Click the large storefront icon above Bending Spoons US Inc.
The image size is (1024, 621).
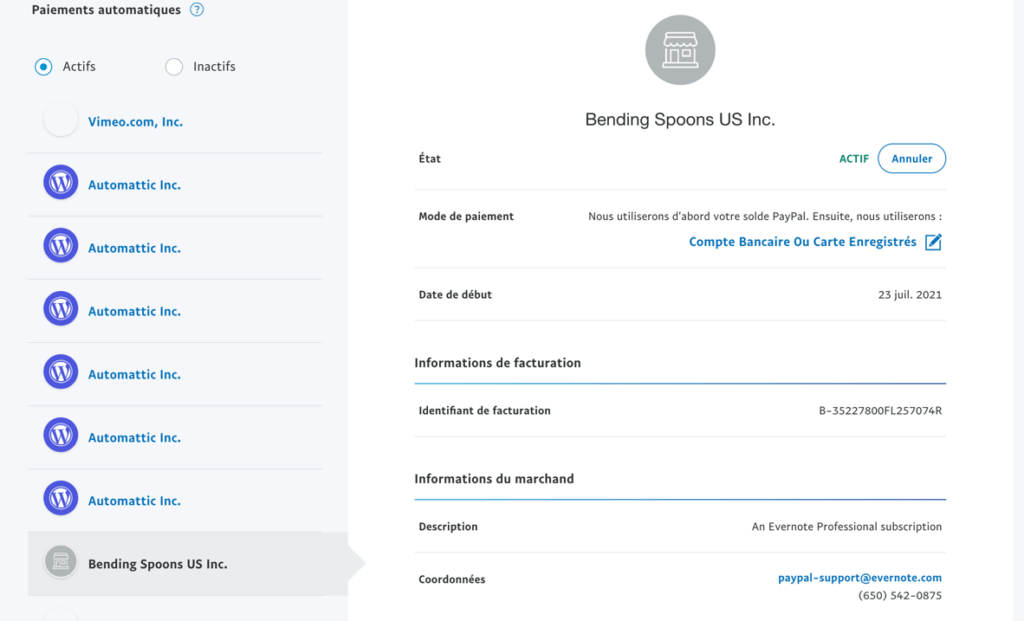(x=680, y=49)
